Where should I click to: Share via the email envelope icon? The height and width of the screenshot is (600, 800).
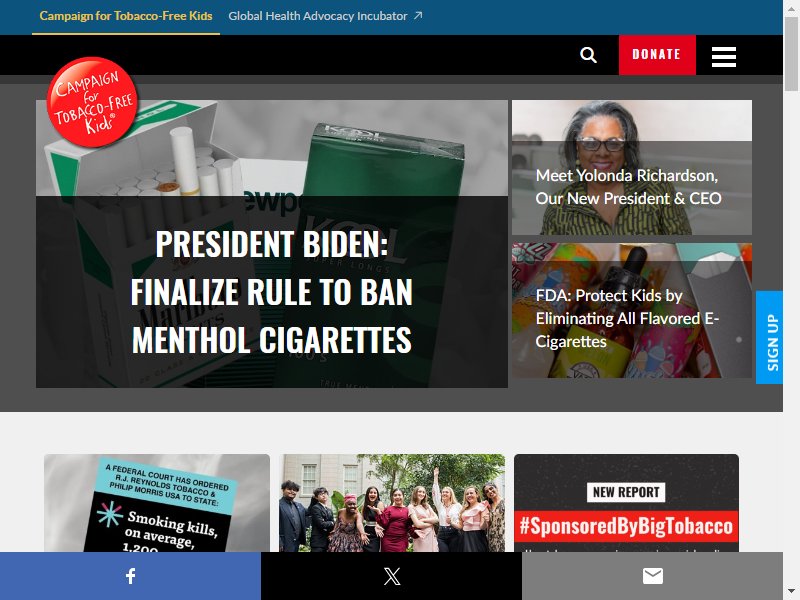(653, 576)
